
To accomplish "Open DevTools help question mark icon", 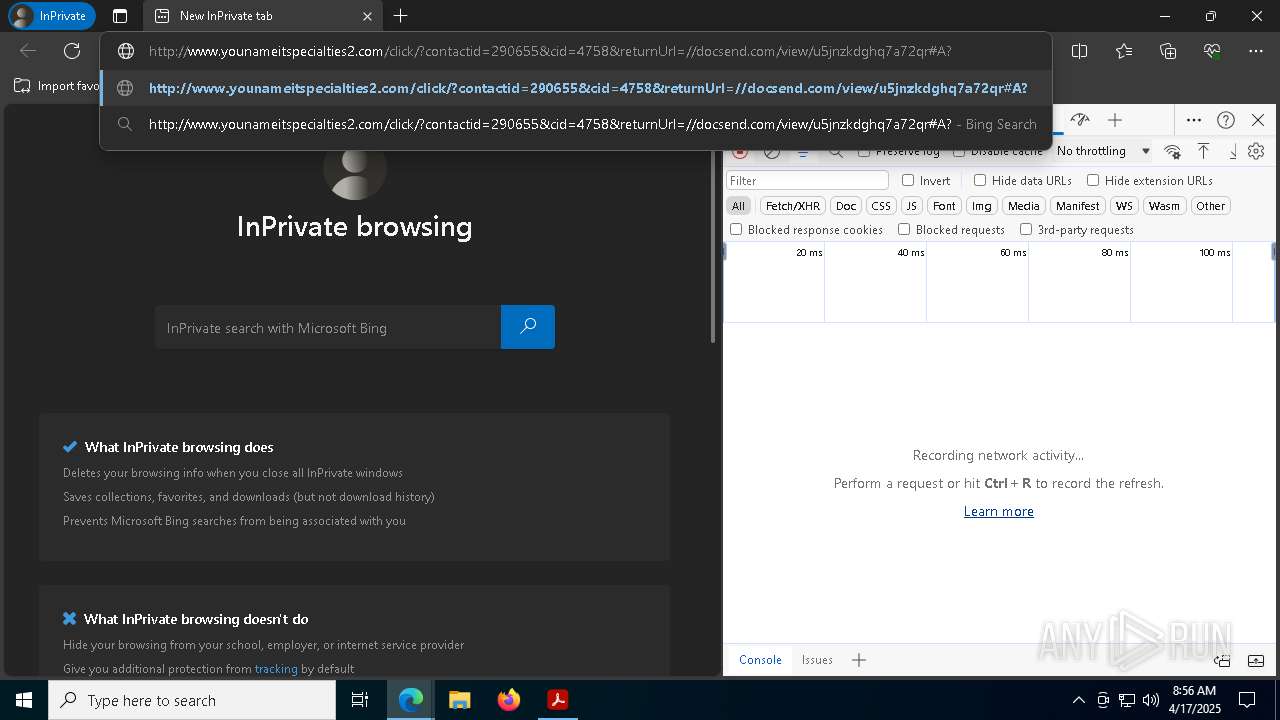I will point(1226,120).
